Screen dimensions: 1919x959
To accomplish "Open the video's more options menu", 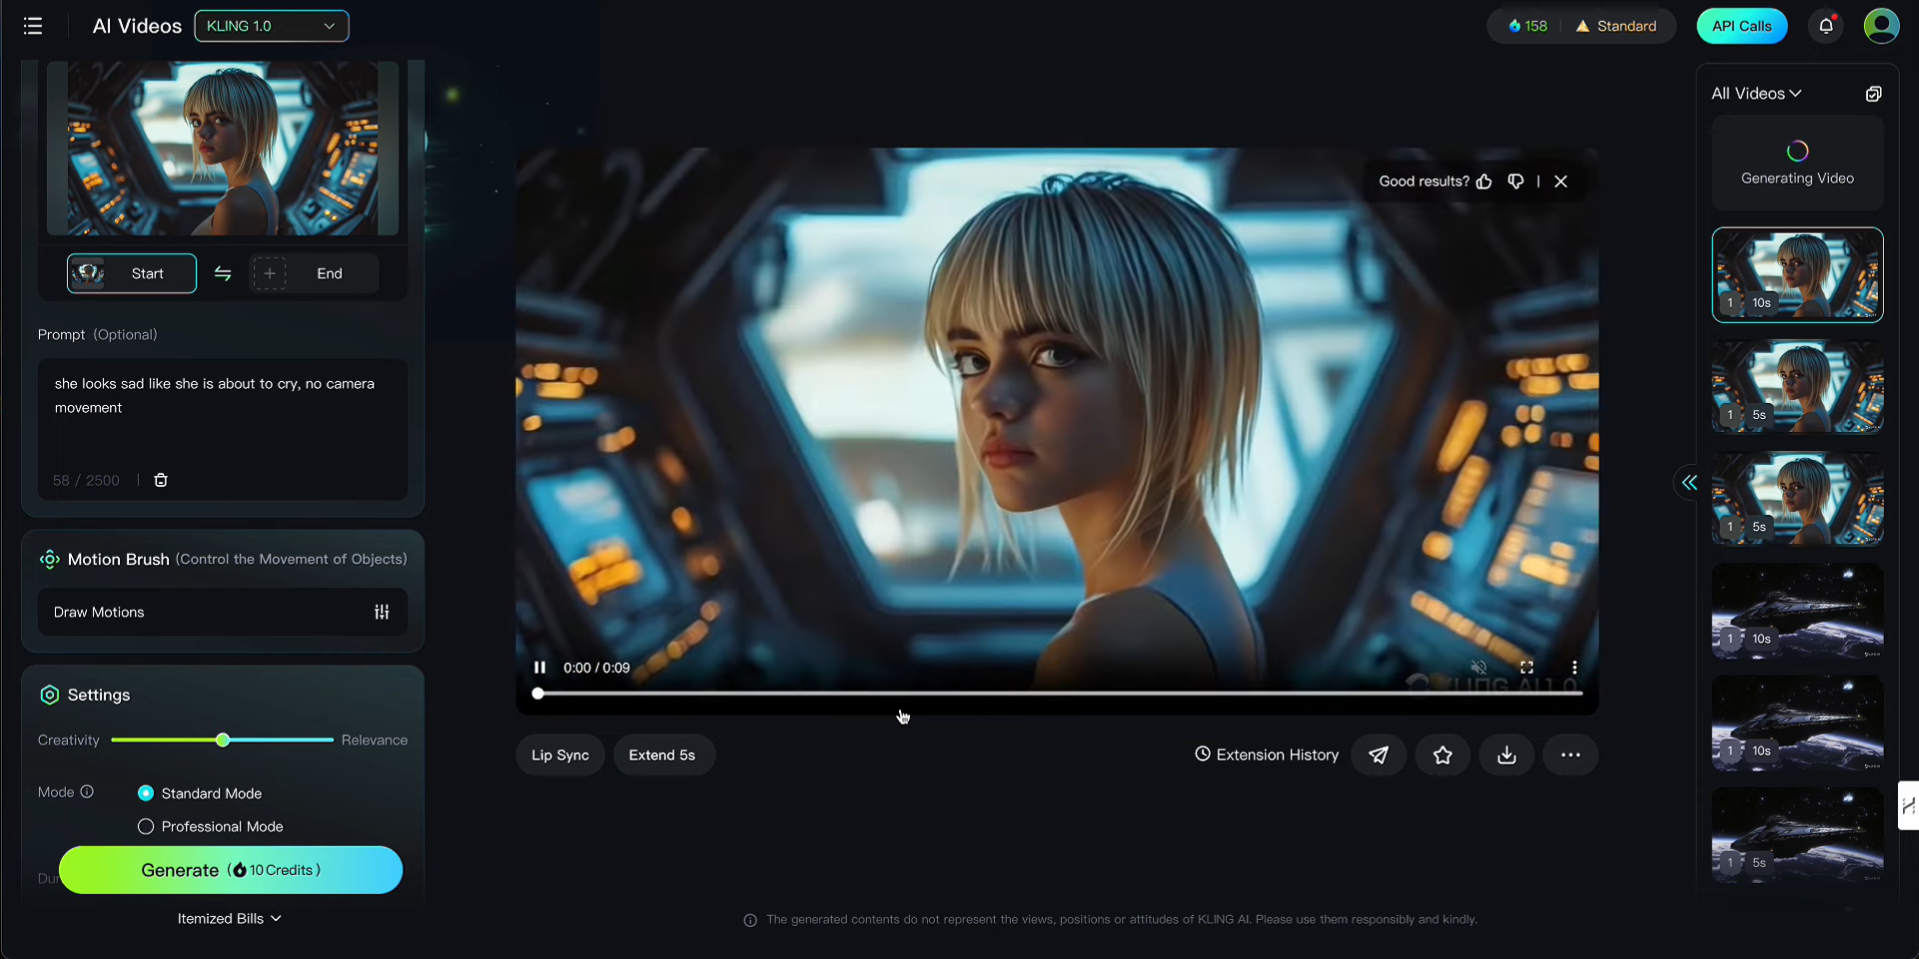I will [x=1570, y=755].
